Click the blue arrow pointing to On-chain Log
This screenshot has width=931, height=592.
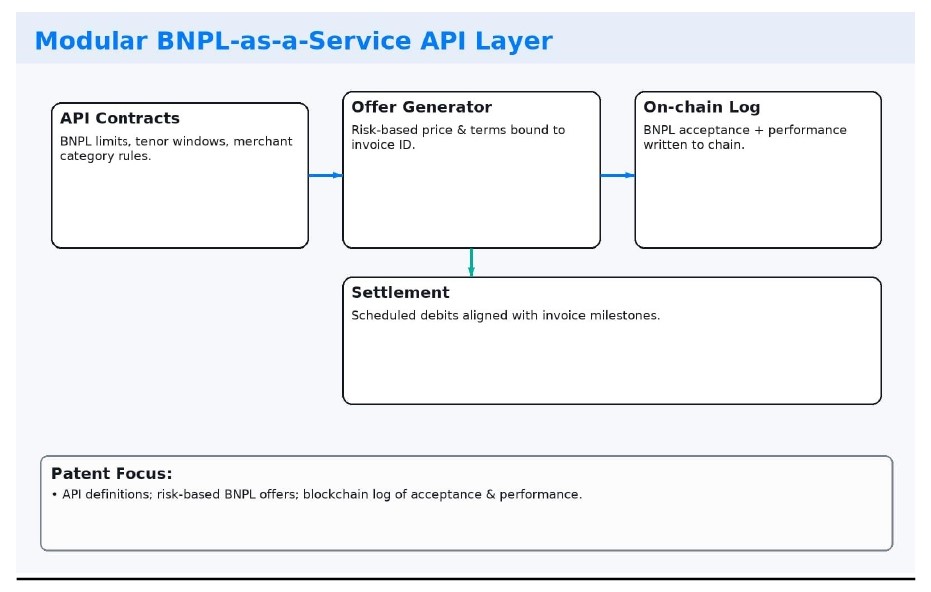click(617, 175)
